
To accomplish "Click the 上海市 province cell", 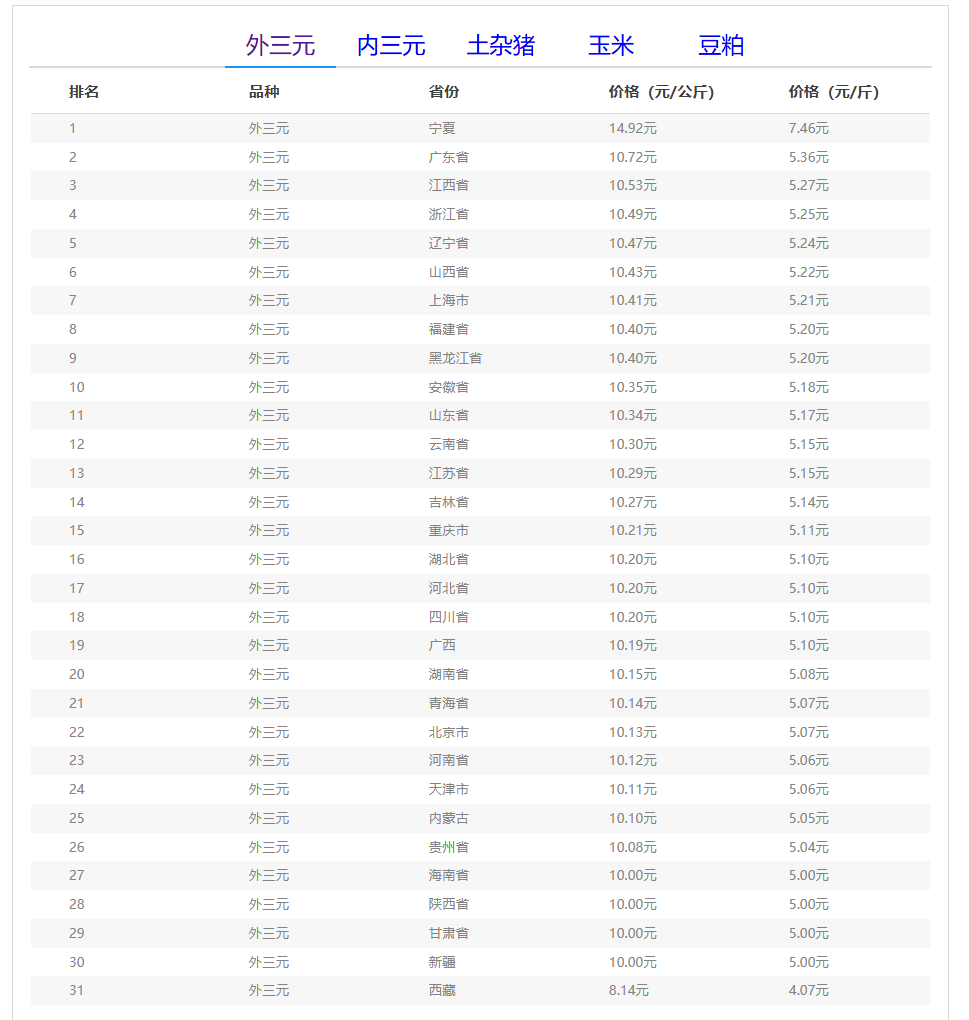I will tap(449, 300).
